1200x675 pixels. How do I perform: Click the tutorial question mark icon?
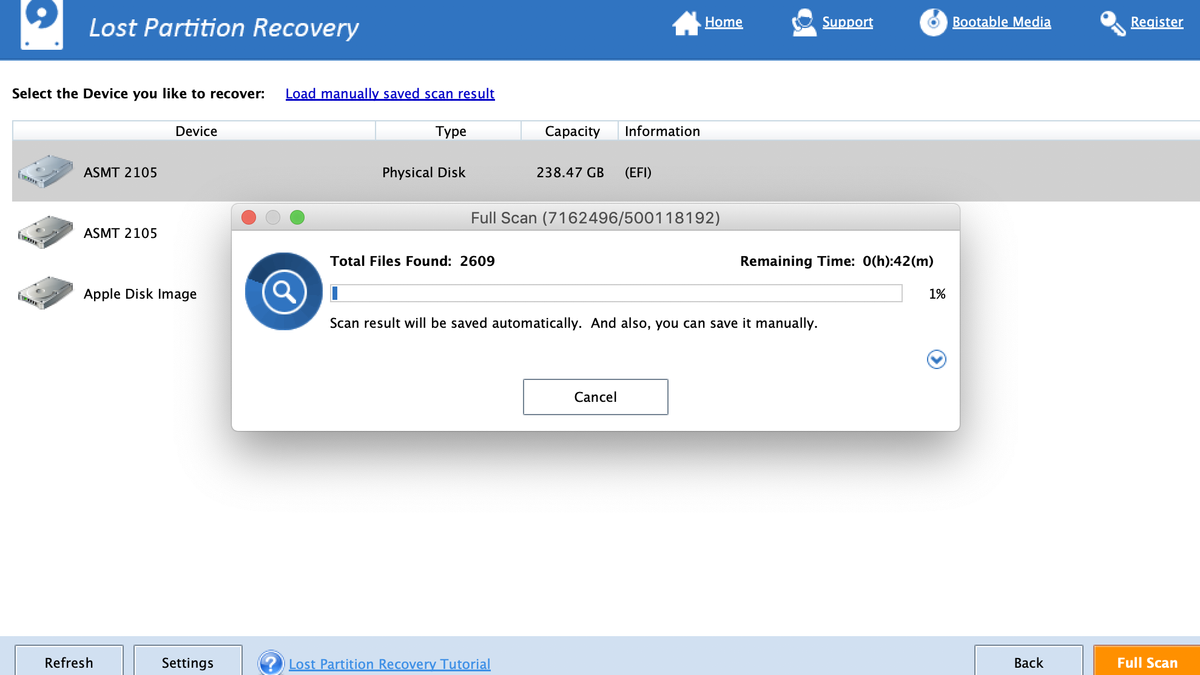tap(270, 662)
